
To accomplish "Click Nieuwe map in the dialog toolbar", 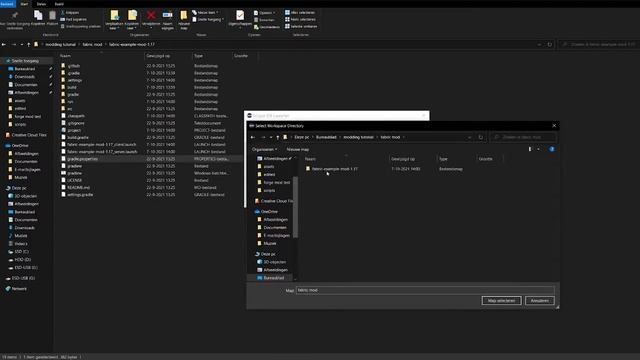I will coord(298,149).
